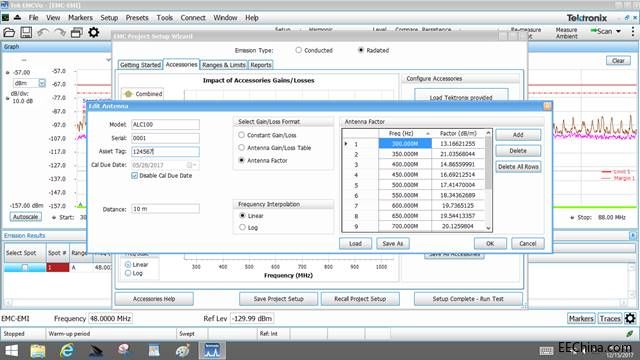The image size is (640, 360).
Task: Open the Markers menu
Action: point(80,18)
